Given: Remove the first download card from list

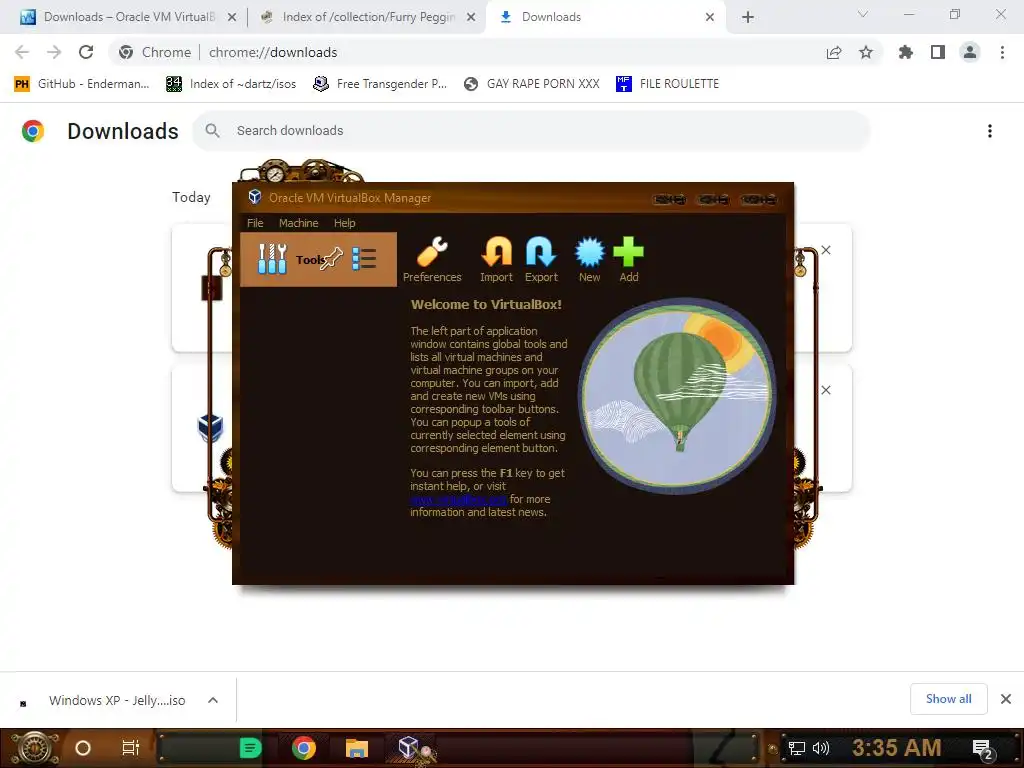Looking at the screenshot, I should [826, 250].
